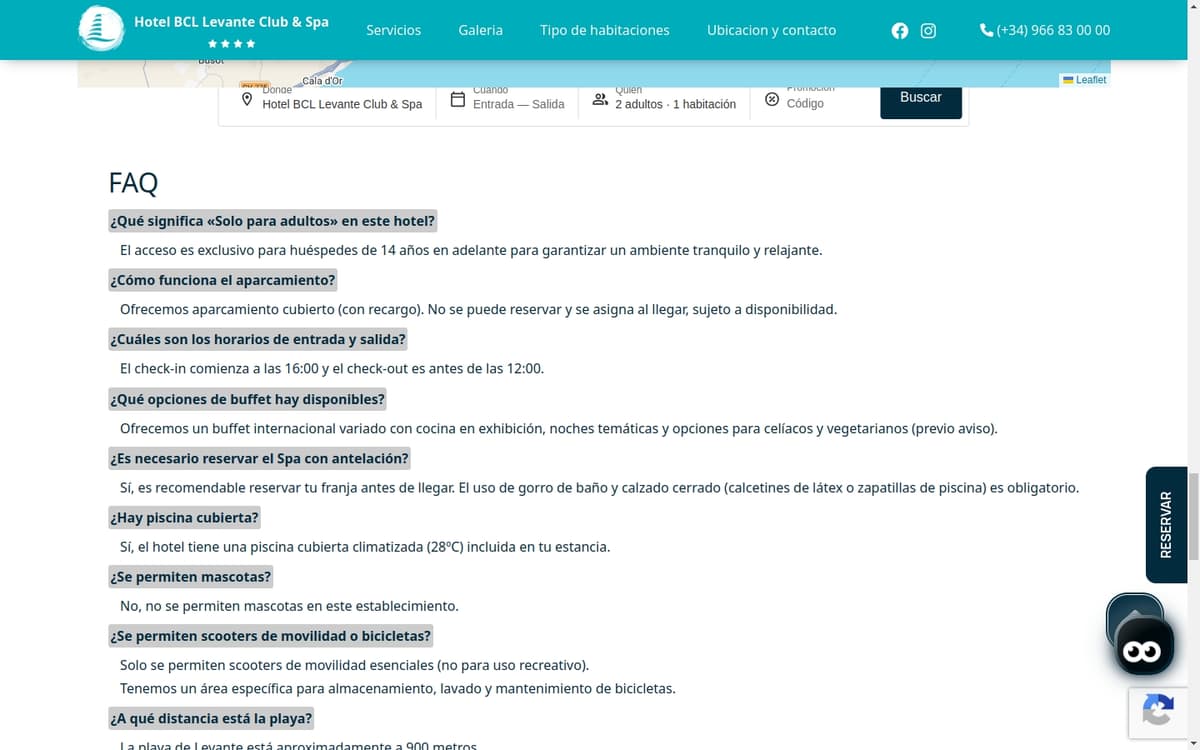Image resolution: width=1200 pixels, height=750 pixels.
Task: Expand ¿Cómo funciona el aparcamiento?
Action: tap(223, 280)
